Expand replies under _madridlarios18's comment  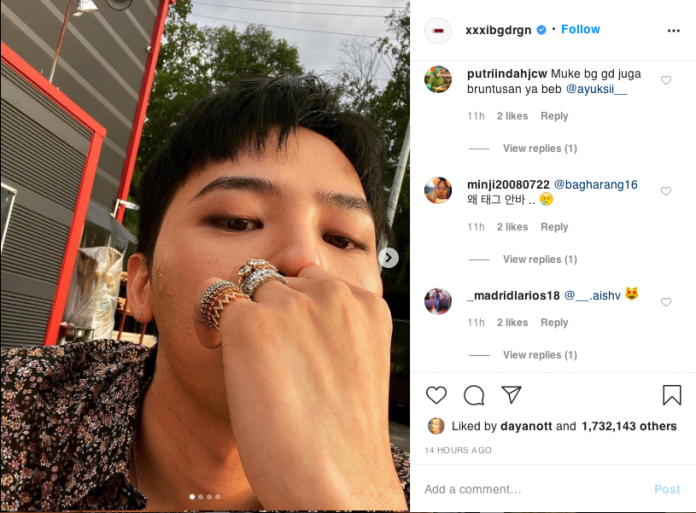(540, 355)
